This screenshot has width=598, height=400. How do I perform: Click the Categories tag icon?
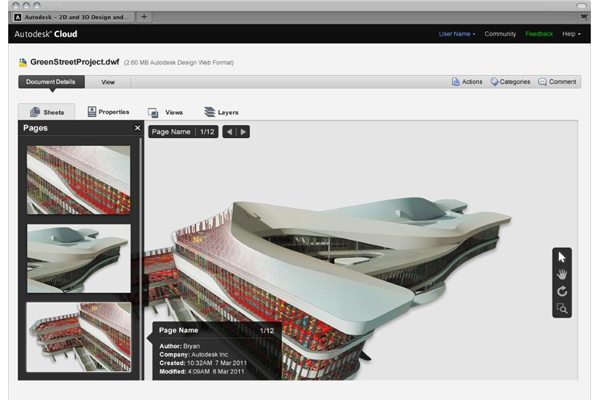click(494, 82)
